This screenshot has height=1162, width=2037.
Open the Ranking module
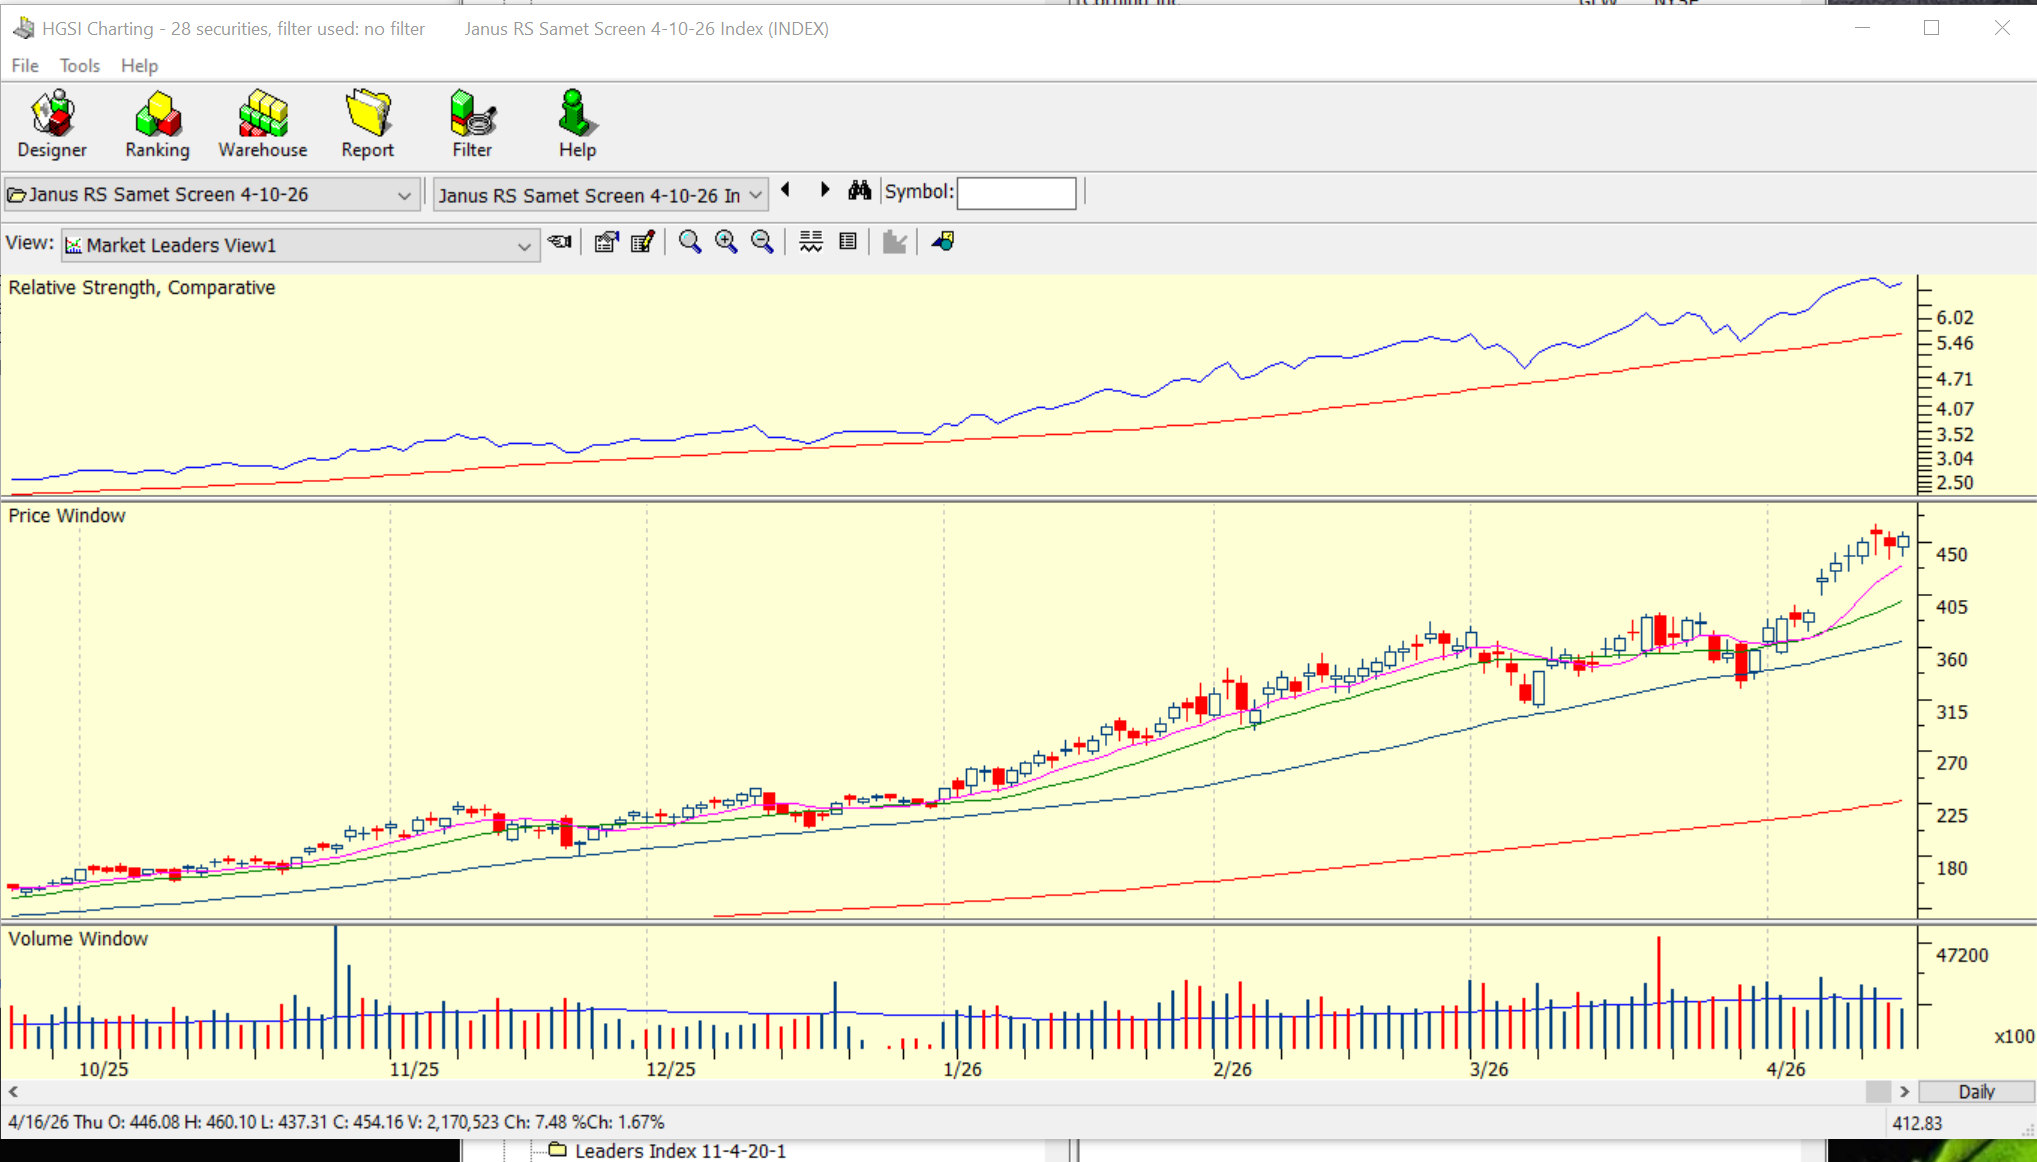[x=157, y=124]
